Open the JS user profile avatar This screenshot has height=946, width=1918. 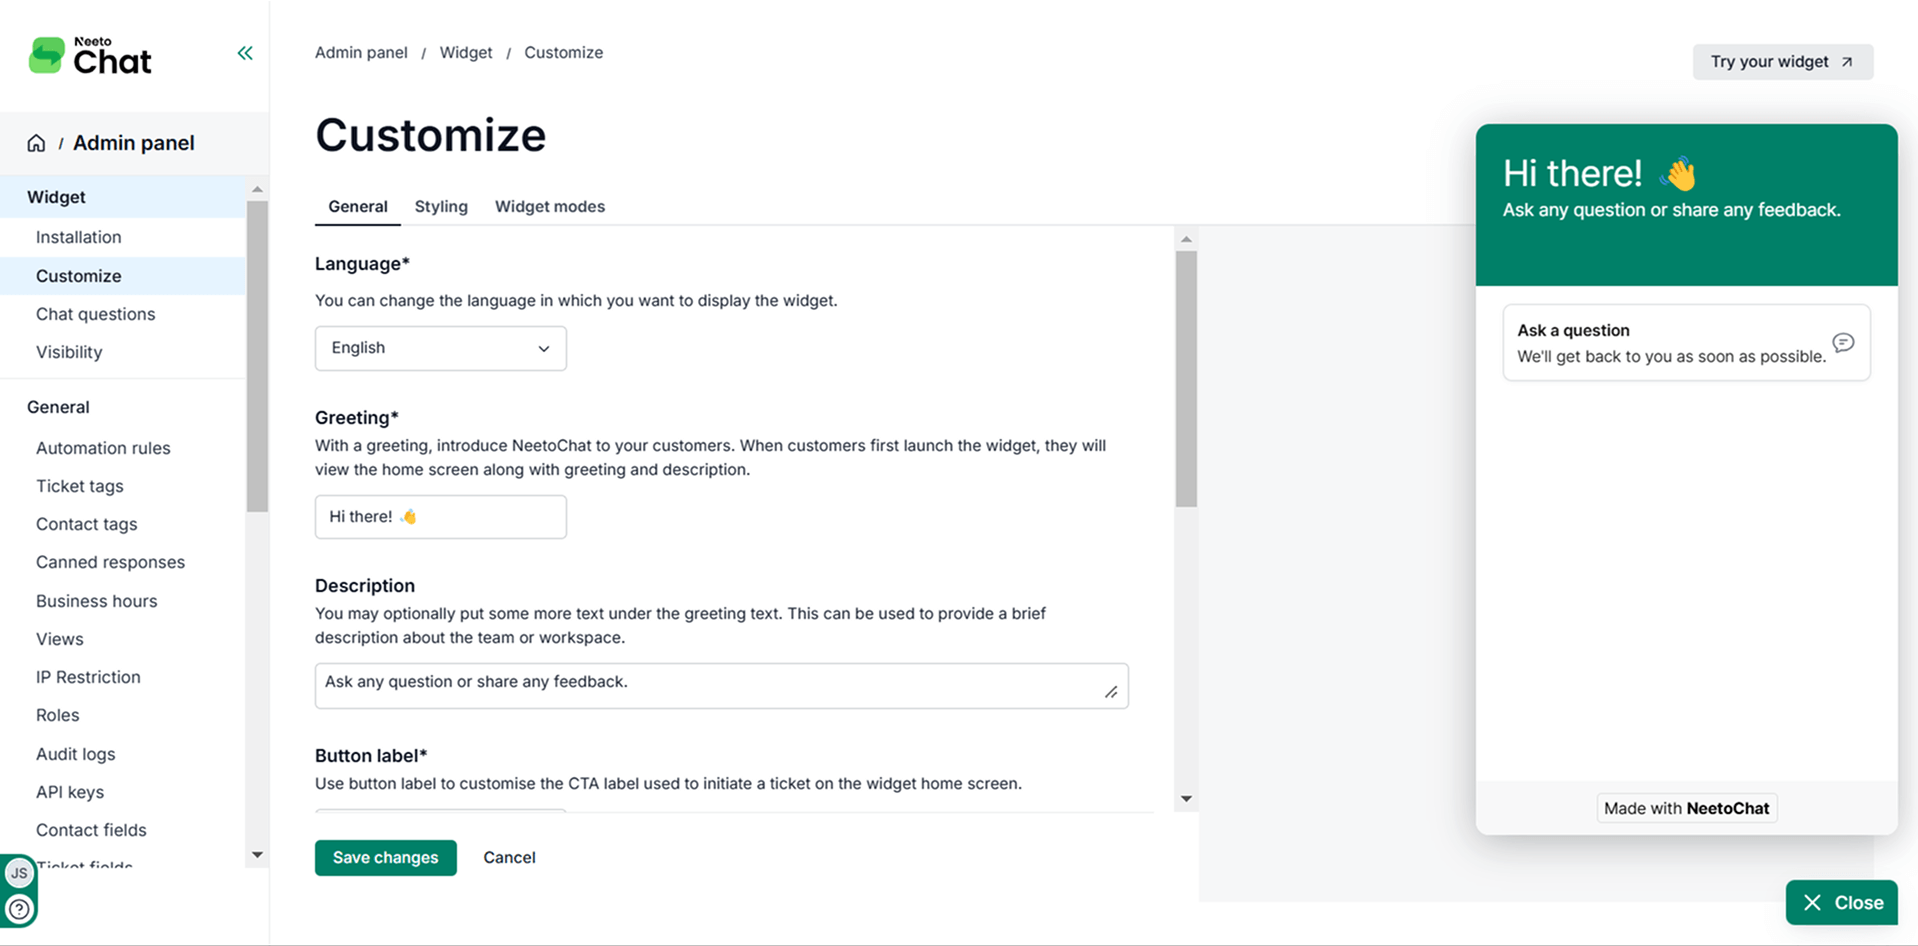19,873
